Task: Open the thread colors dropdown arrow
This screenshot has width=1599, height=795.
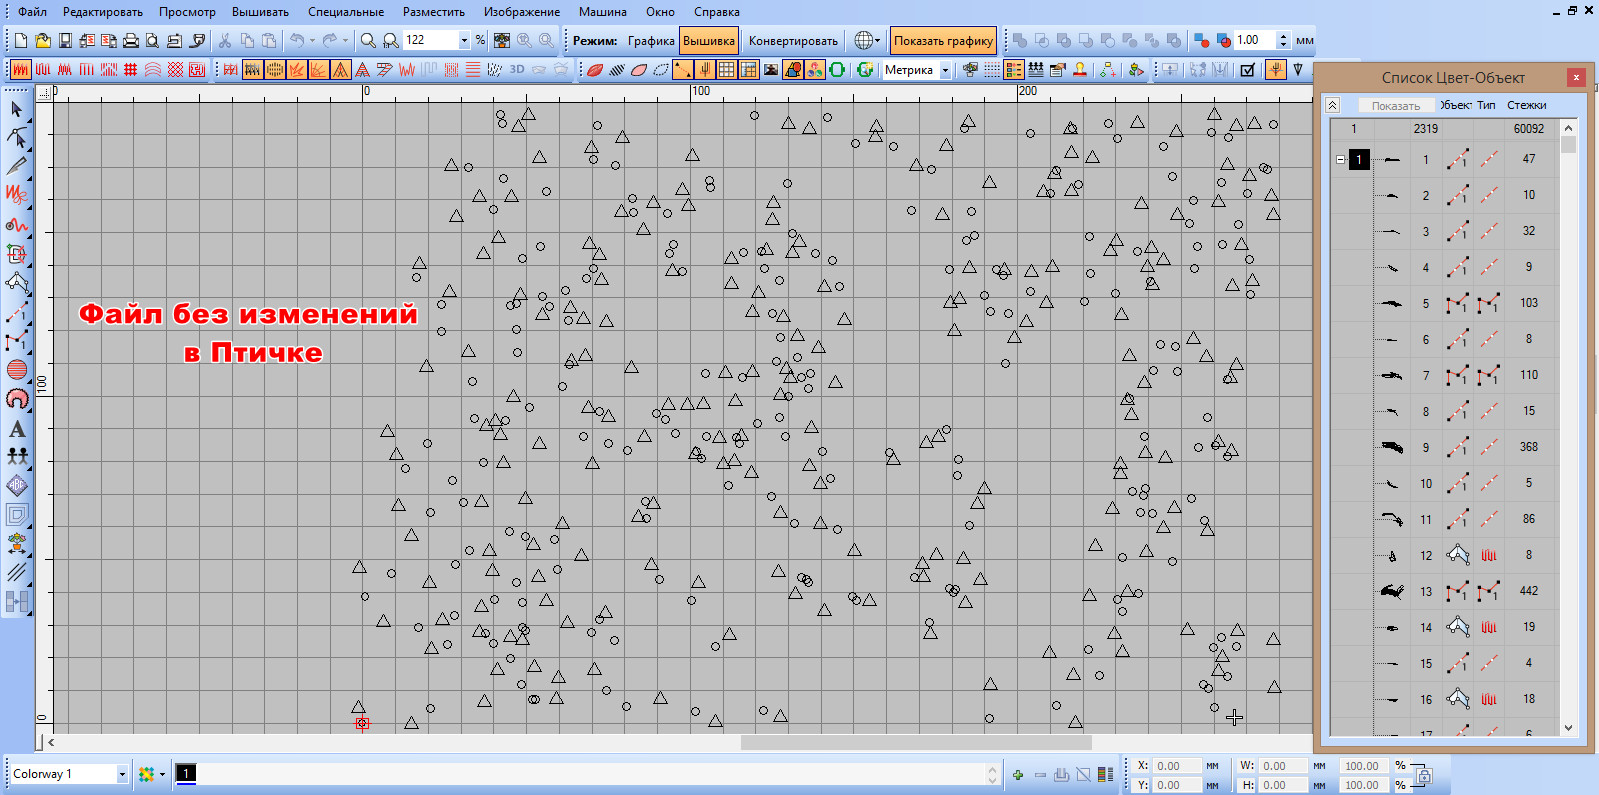Action: pos(162,774)
